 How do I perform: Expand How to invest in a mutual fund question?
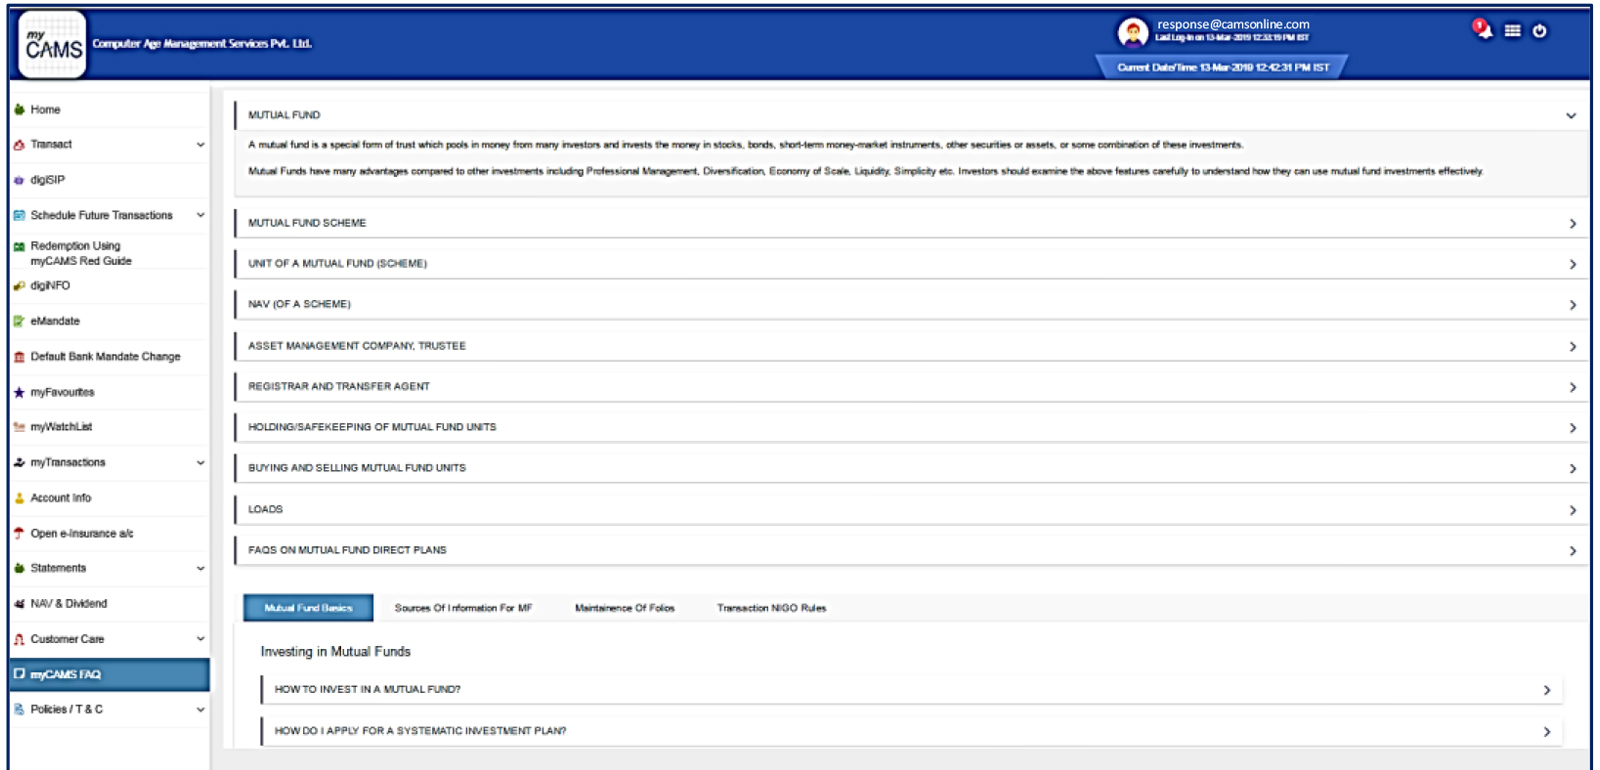pos(1546,690)
